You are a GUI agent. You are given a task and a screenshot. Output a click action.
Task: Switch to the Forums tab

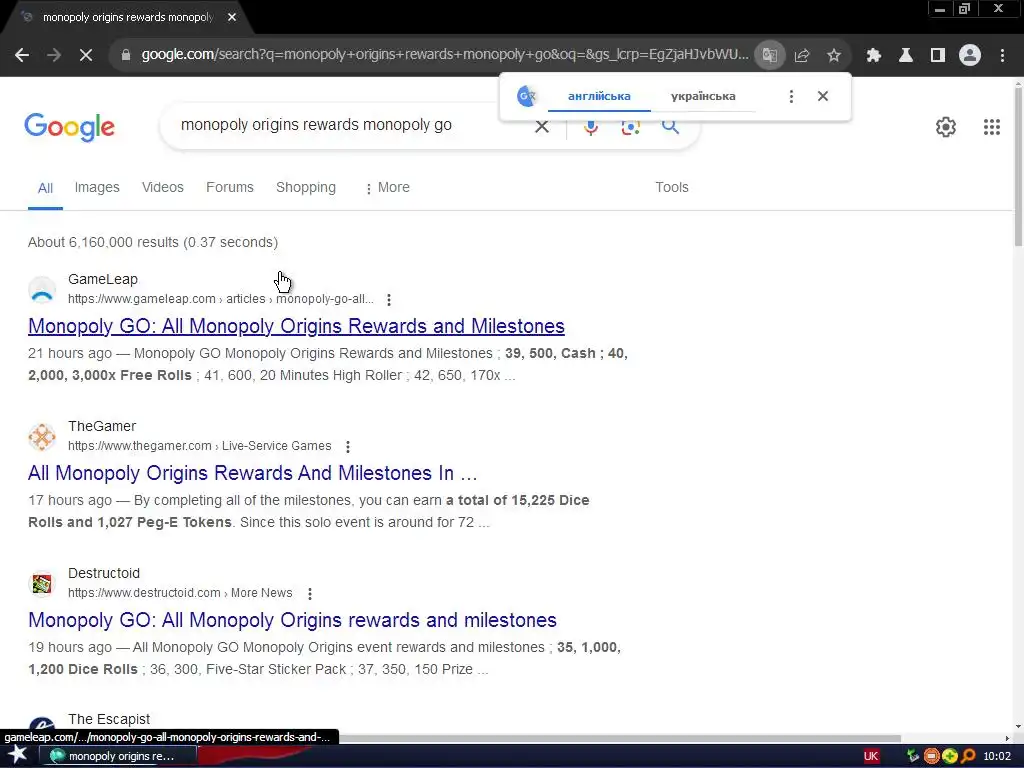[229, 187]
